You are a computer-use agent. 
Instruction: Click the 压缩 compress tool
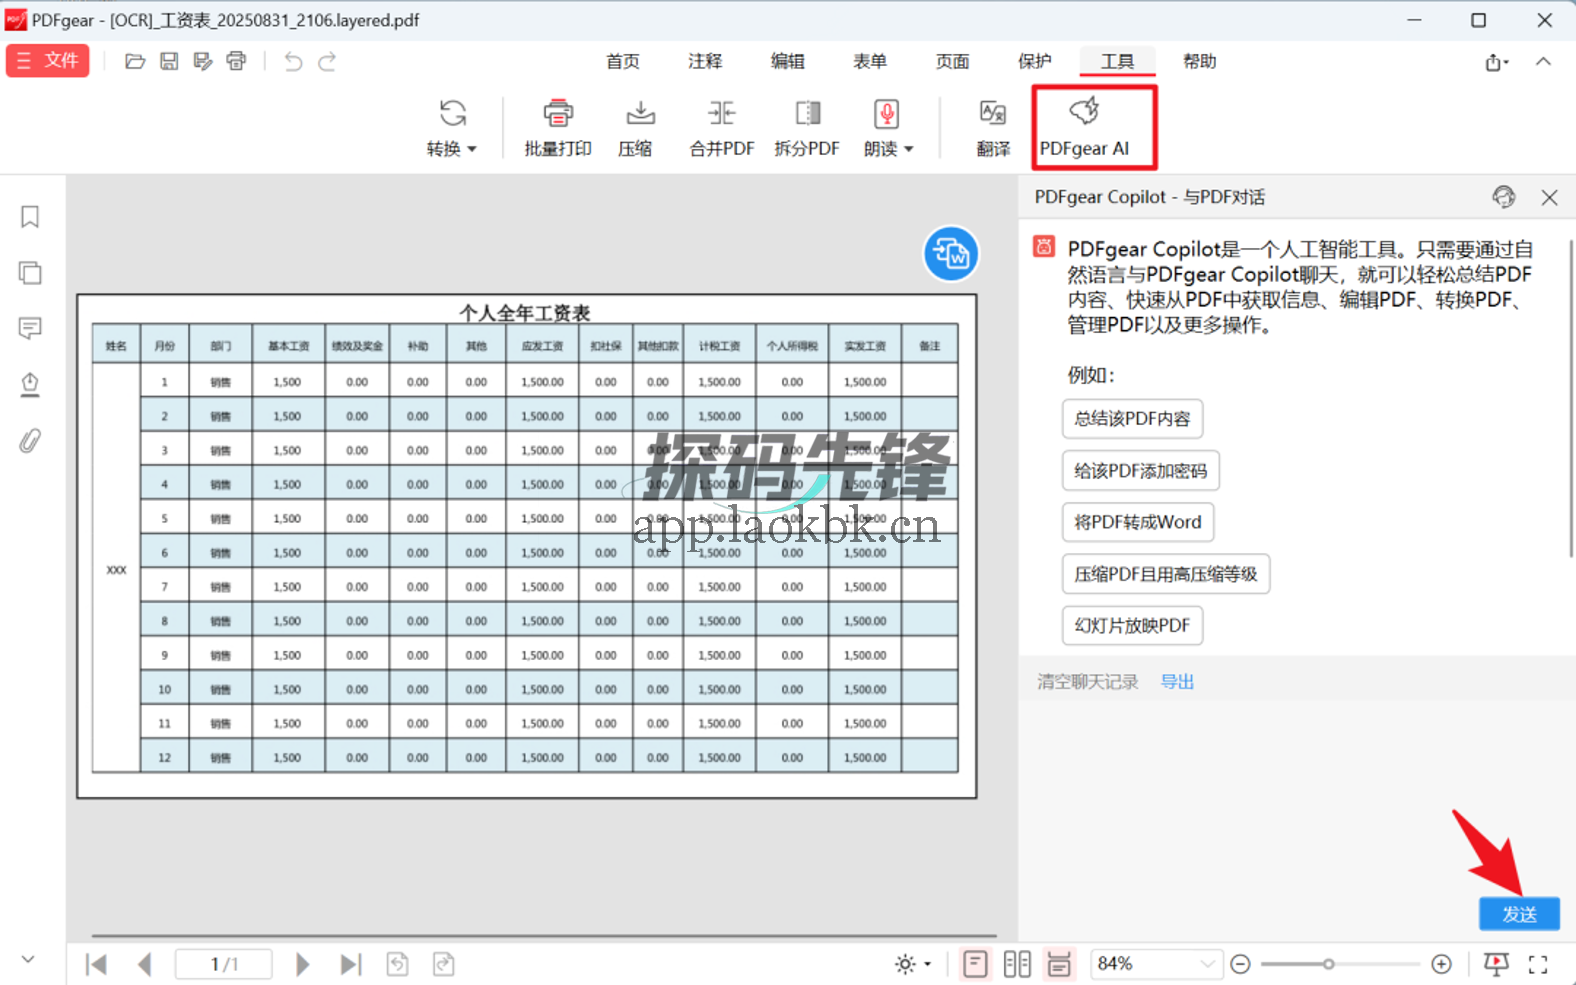[x=636, y=128]
